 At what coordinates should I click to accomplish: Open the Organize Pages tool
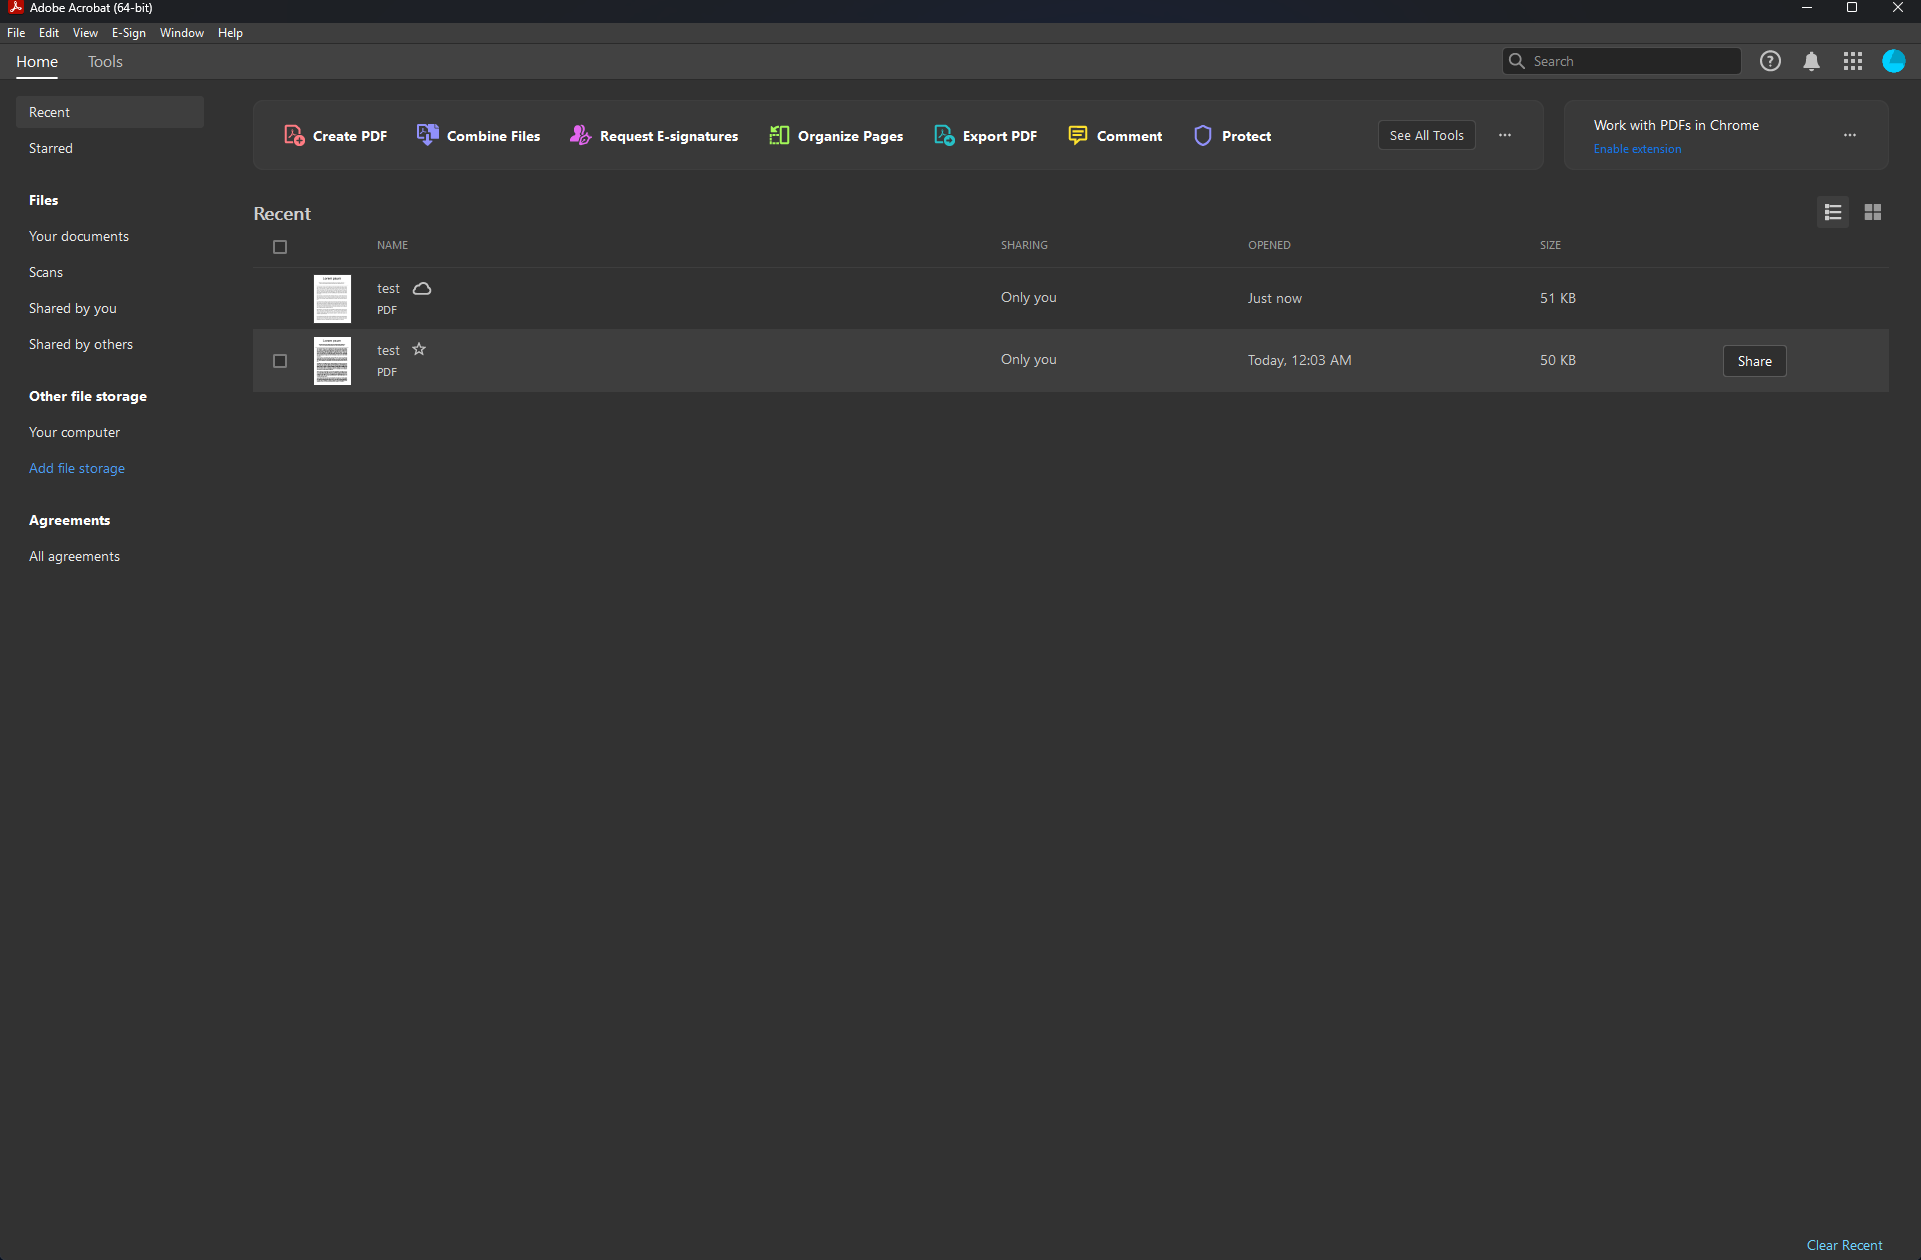coord(836,136)
